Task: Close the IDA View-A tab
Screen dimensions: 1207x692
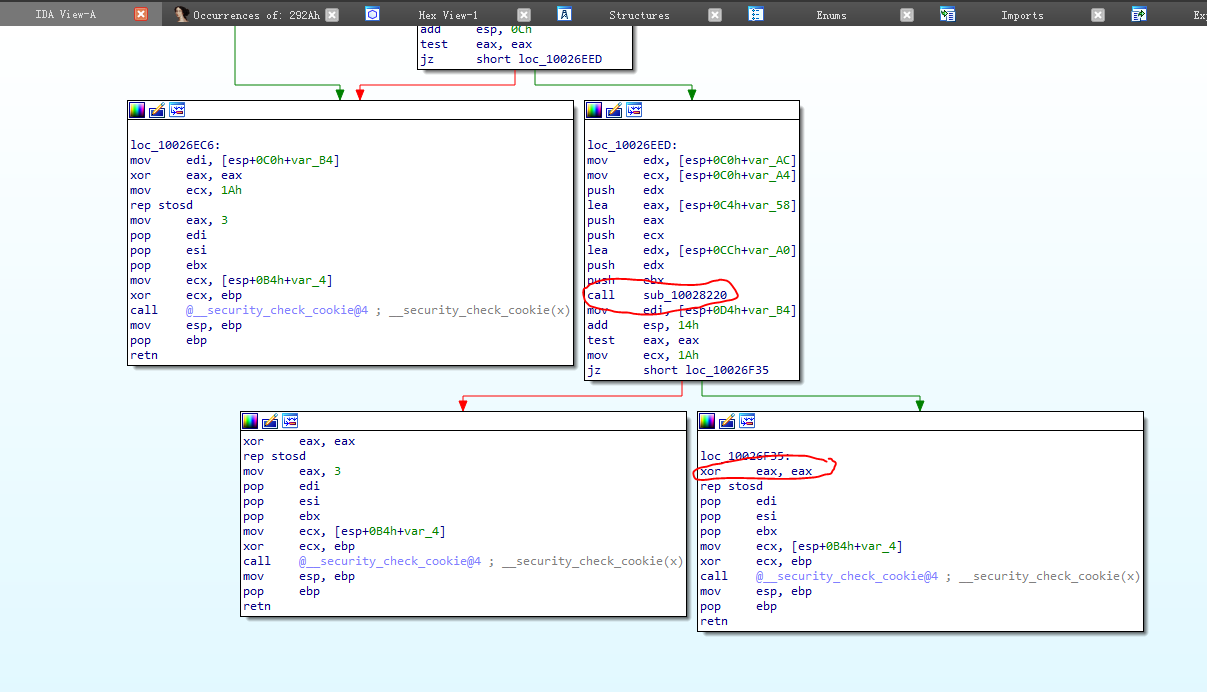Action: 140,14
